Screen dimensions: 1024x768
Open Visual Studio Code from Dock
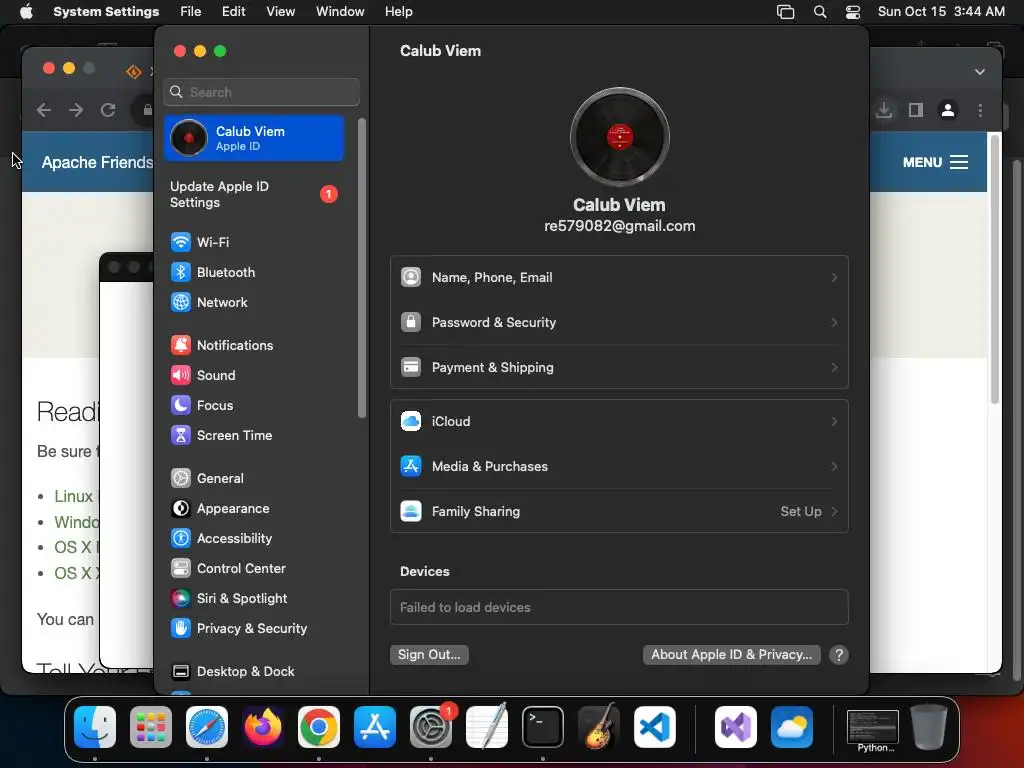click(x=655, y=727)
